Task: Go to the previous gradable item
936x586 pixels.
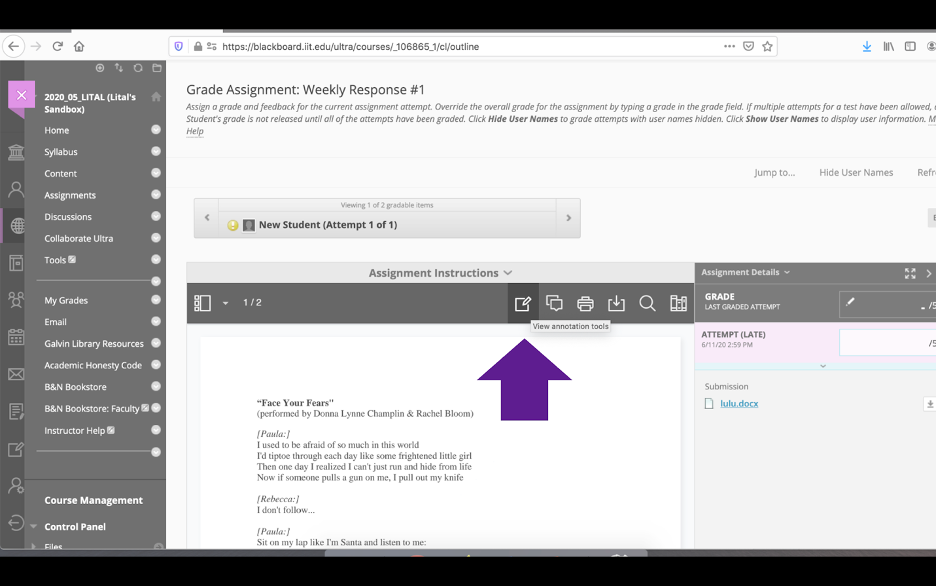Action: point(207,218)
